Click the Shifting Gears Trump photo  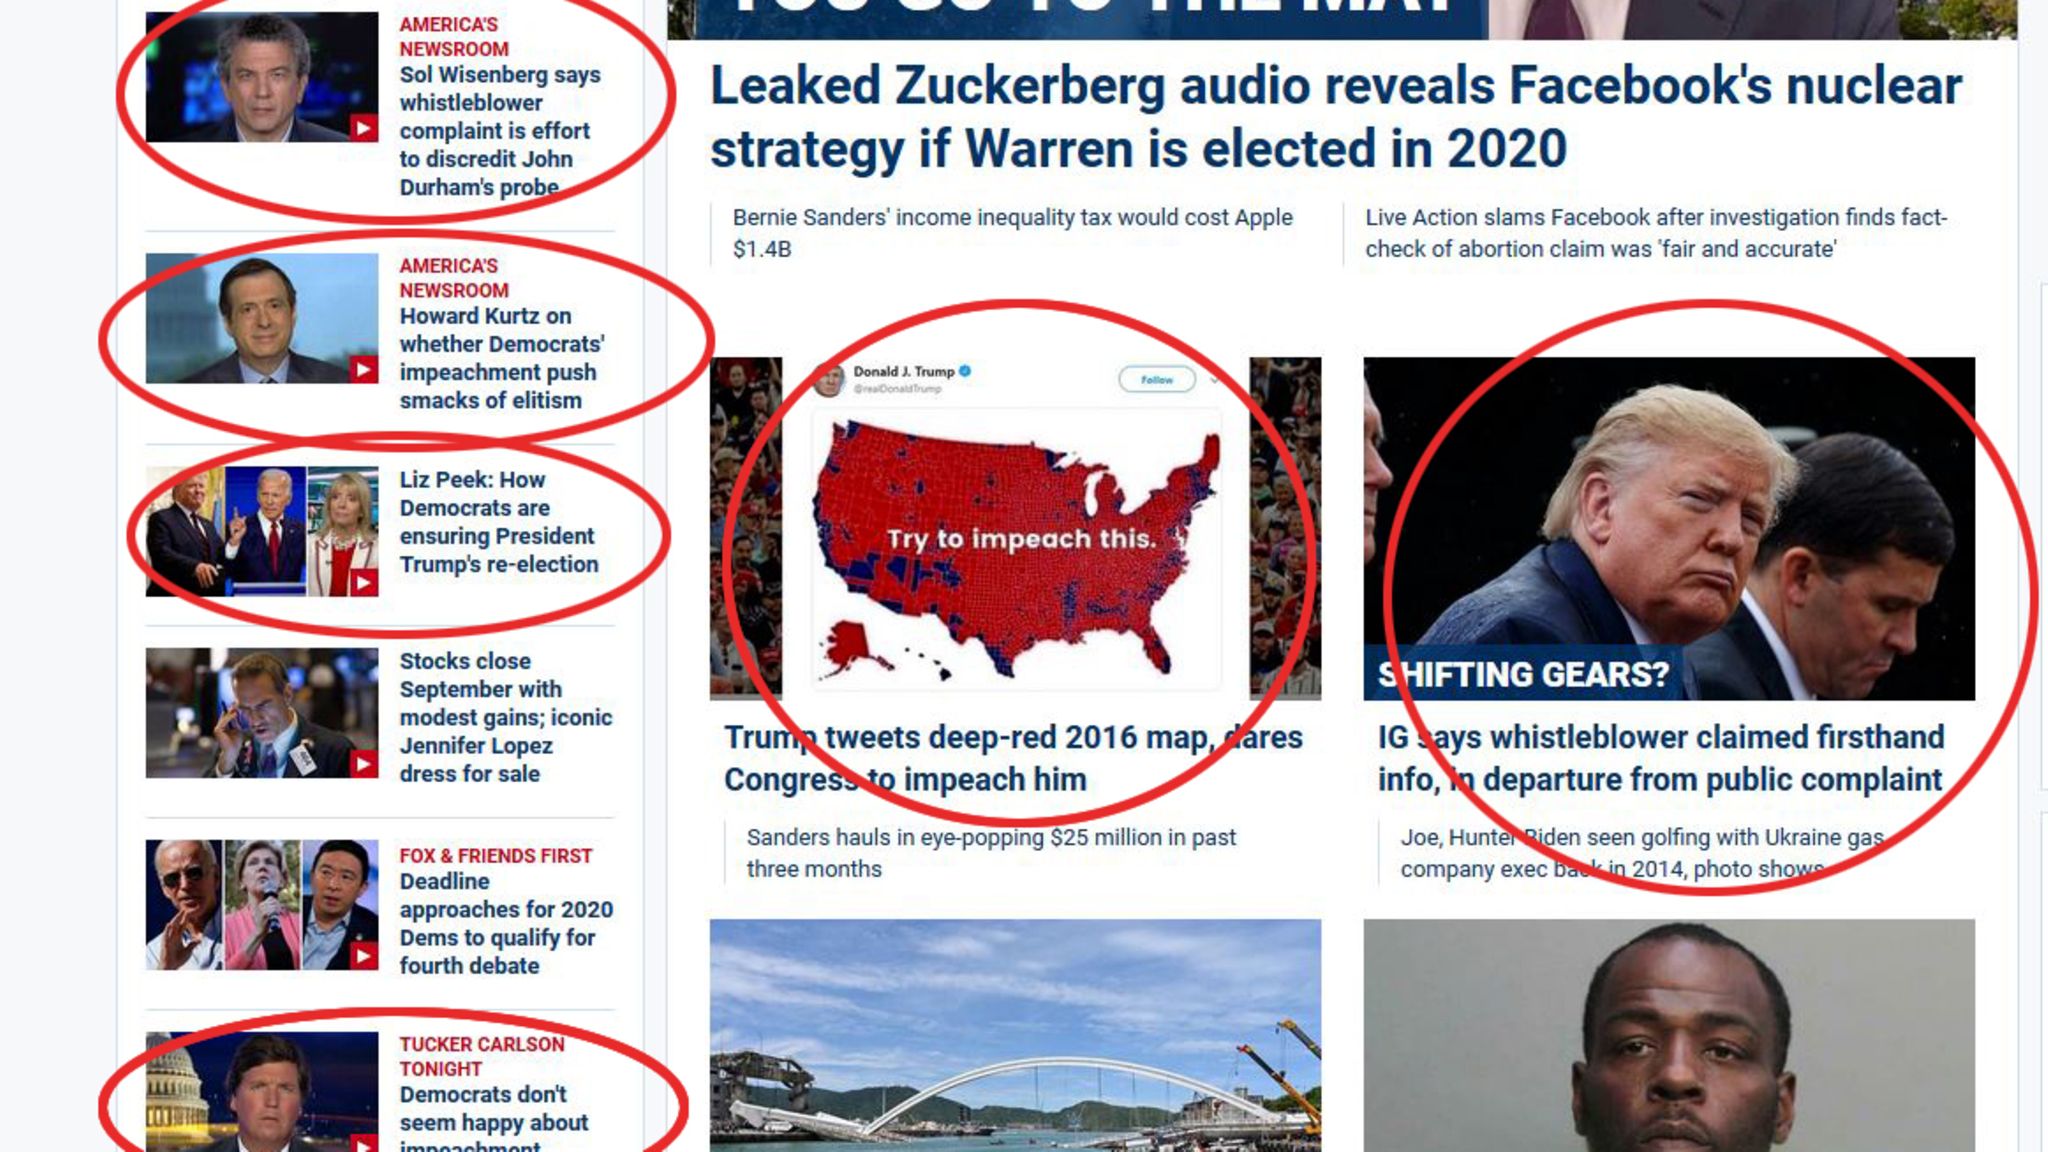point(1669,528)
